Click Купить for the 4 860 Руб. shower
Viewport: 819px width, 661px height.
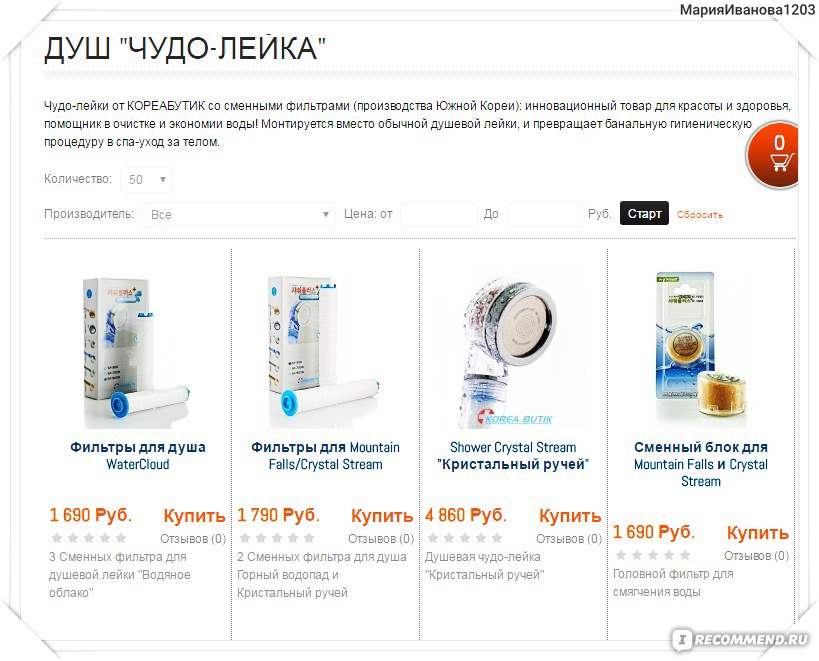(x=570, y=516)
